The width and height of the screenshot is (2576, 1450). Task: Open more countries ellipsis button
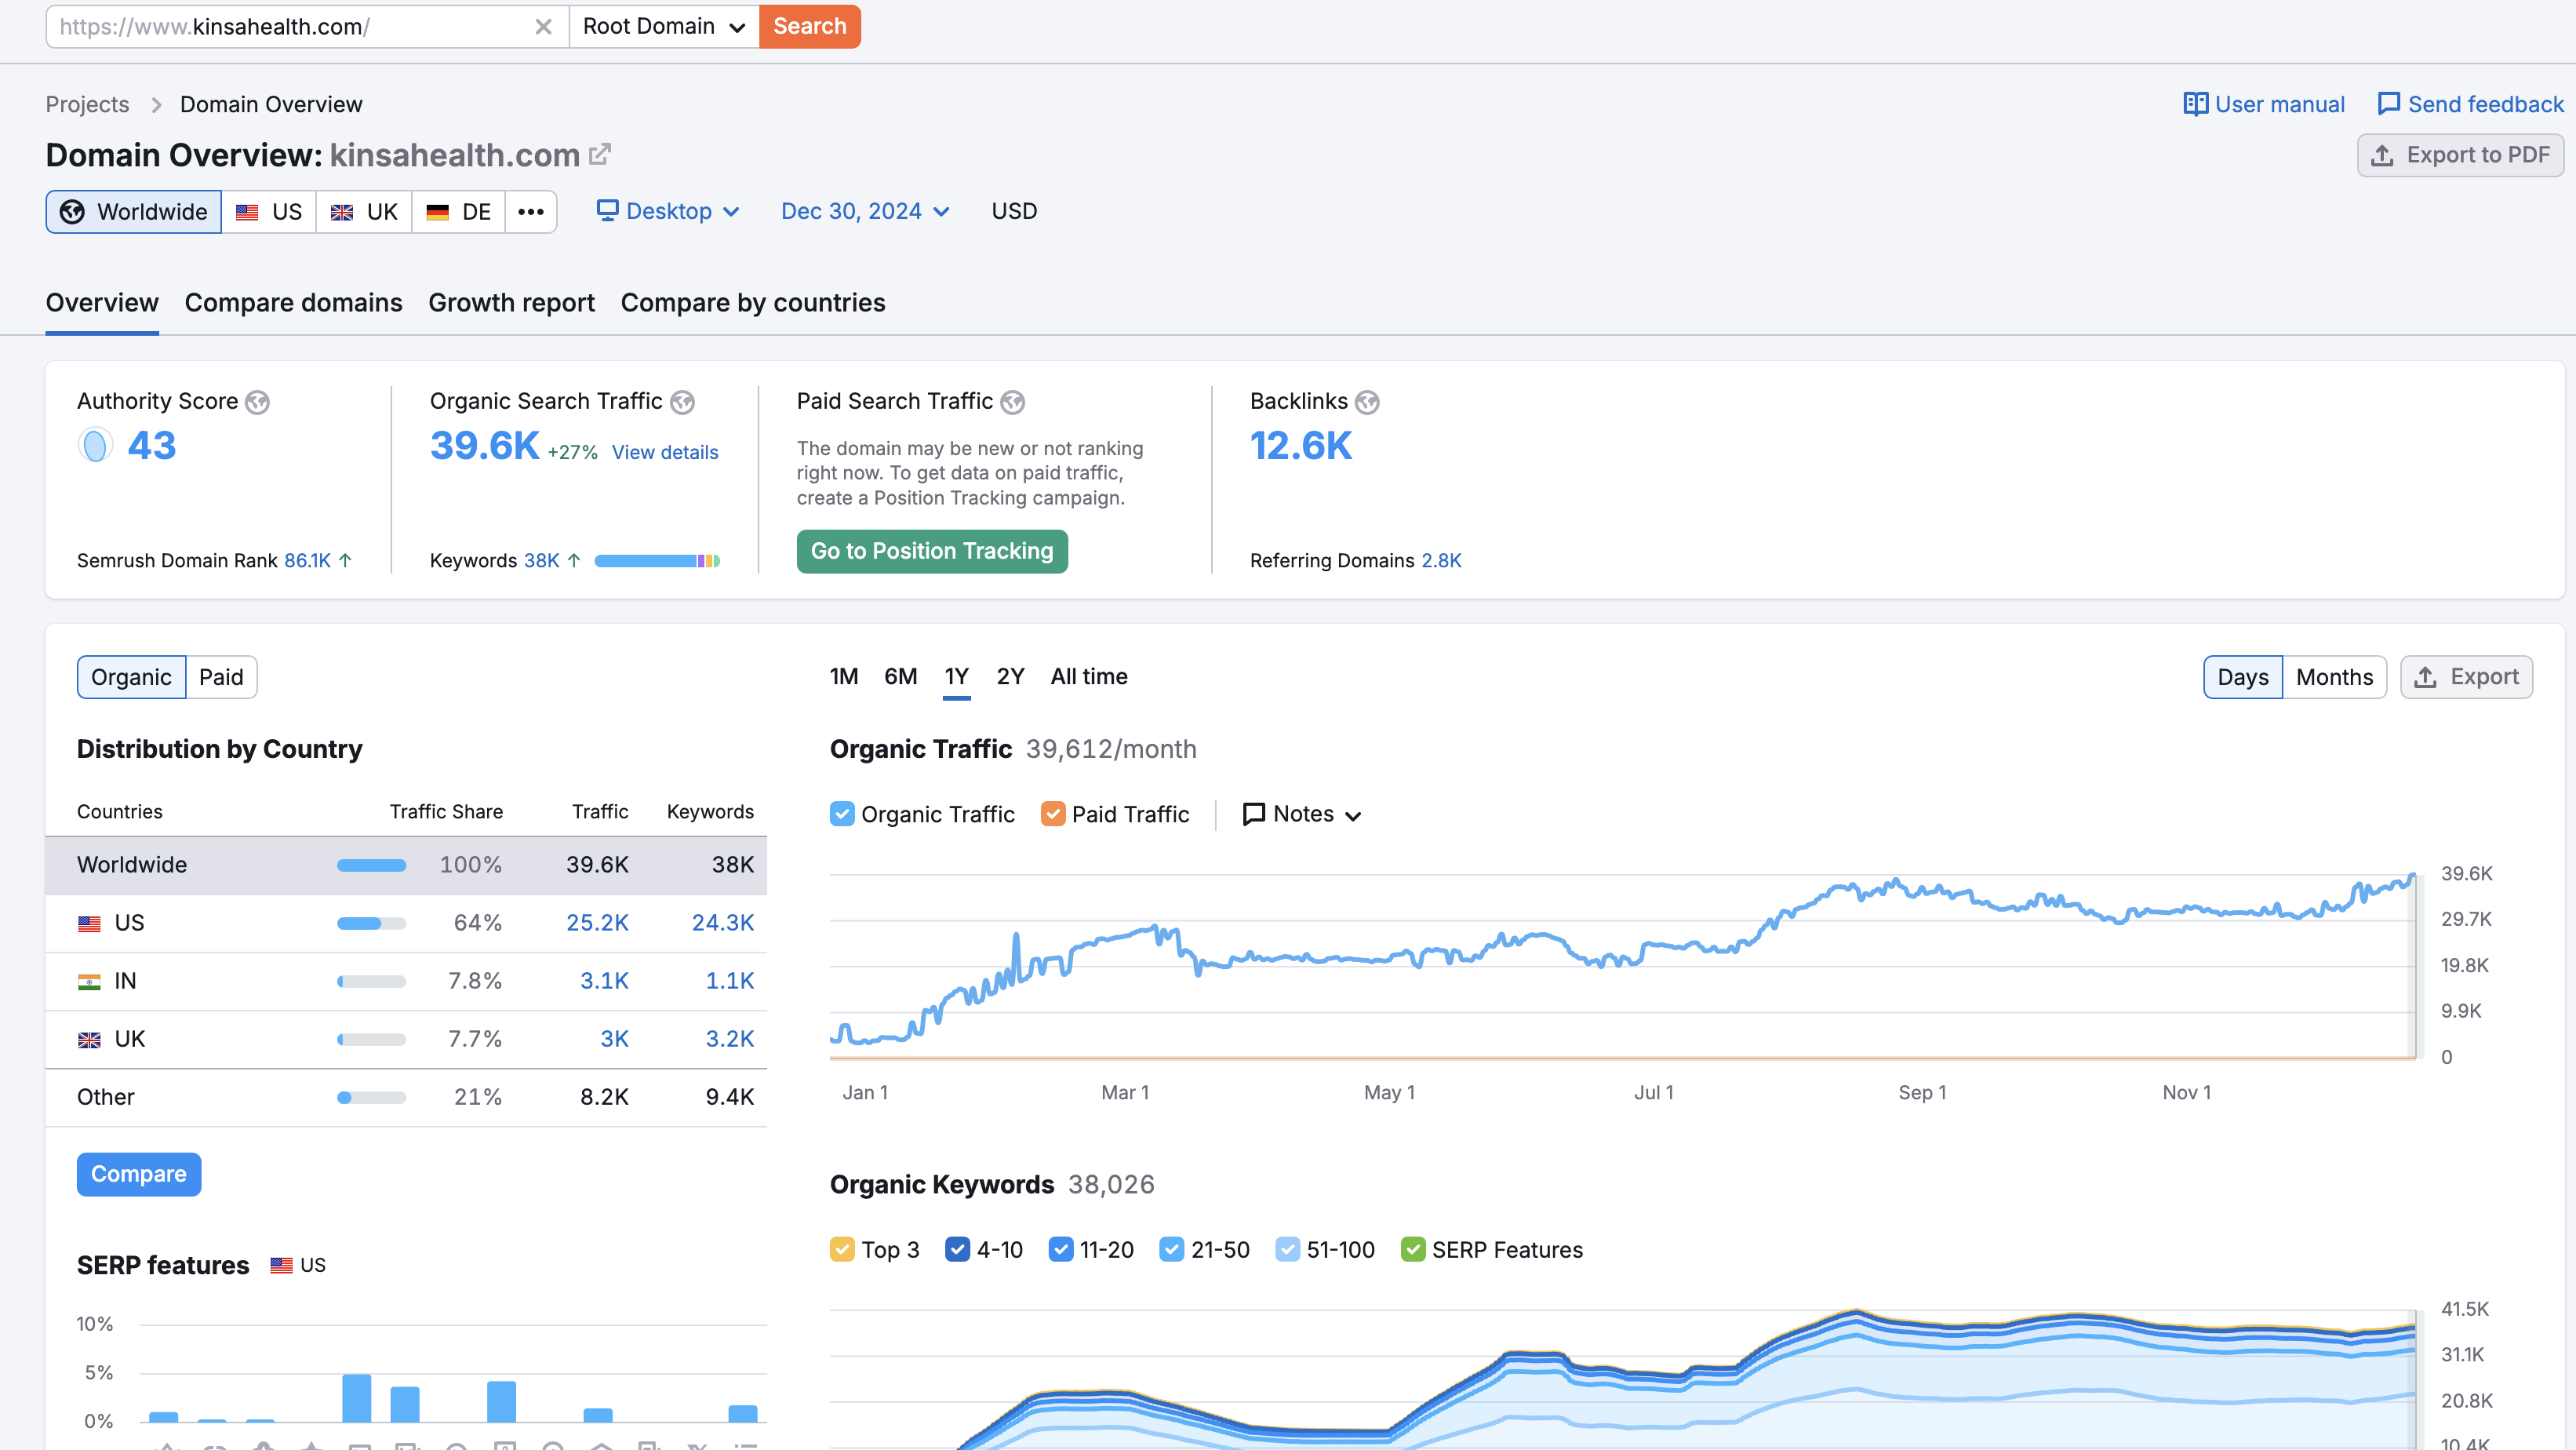[531, 212]
